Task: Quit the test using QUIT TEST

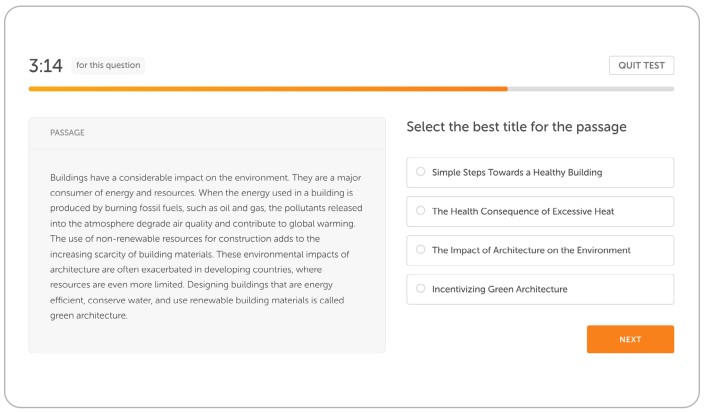Action: 641,65
